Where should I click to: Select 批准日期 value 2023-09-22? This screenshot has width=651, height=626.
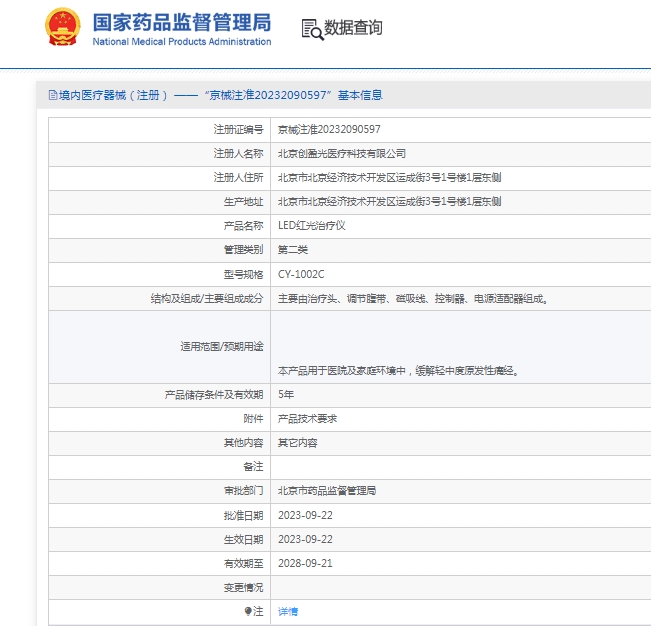[305, 515]
